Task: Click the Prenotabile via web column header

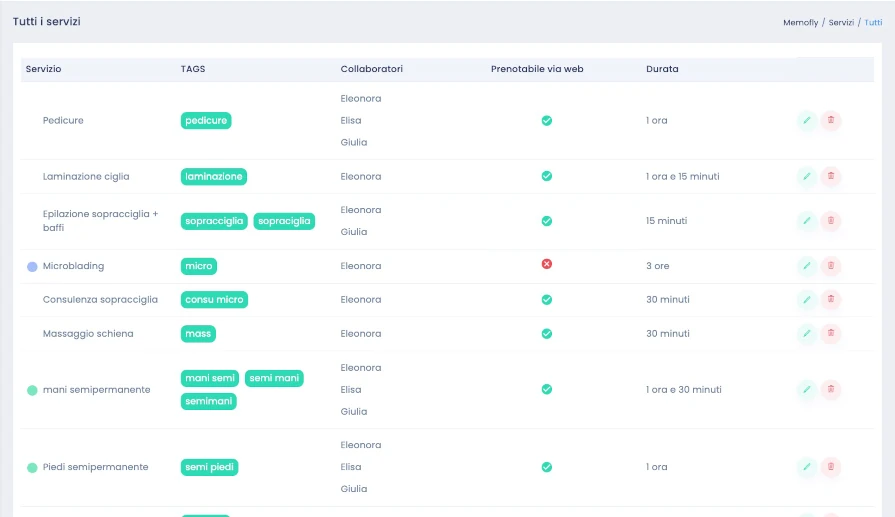Action: coord(537,70)
